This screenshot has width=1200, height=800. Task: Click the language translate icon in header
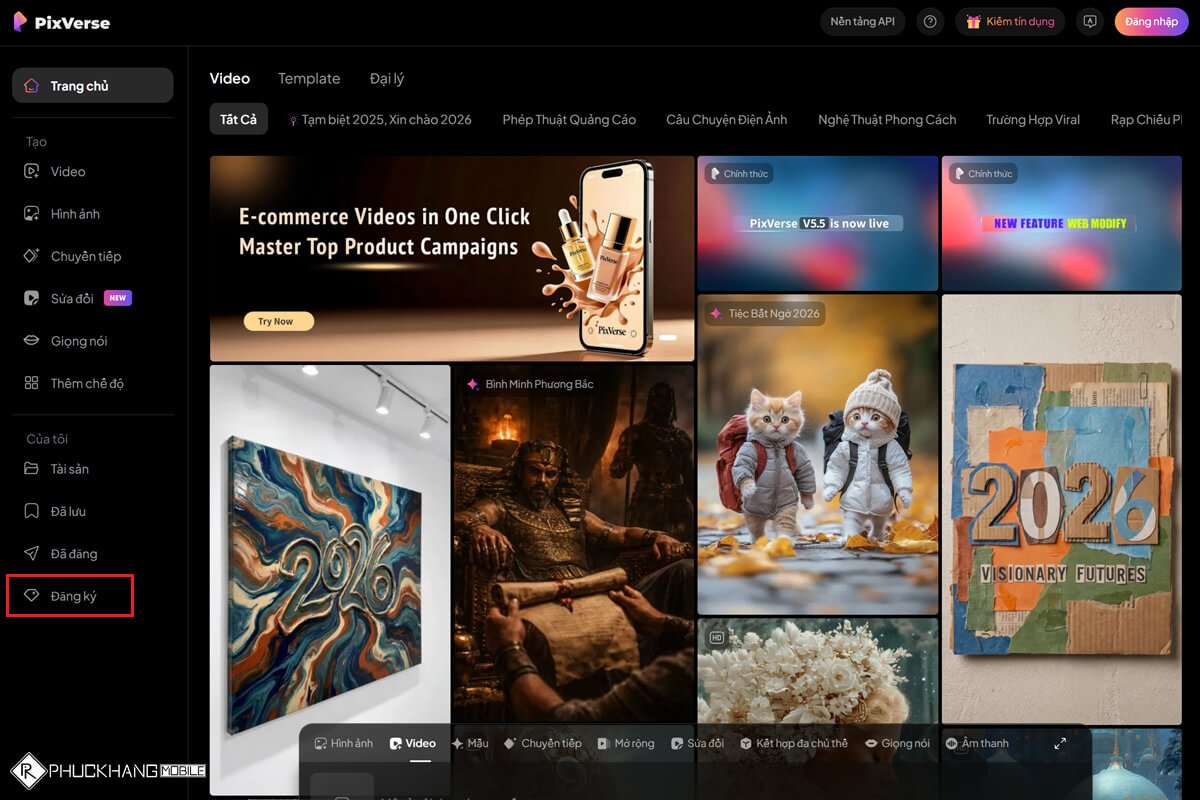tap(1090, 21)
